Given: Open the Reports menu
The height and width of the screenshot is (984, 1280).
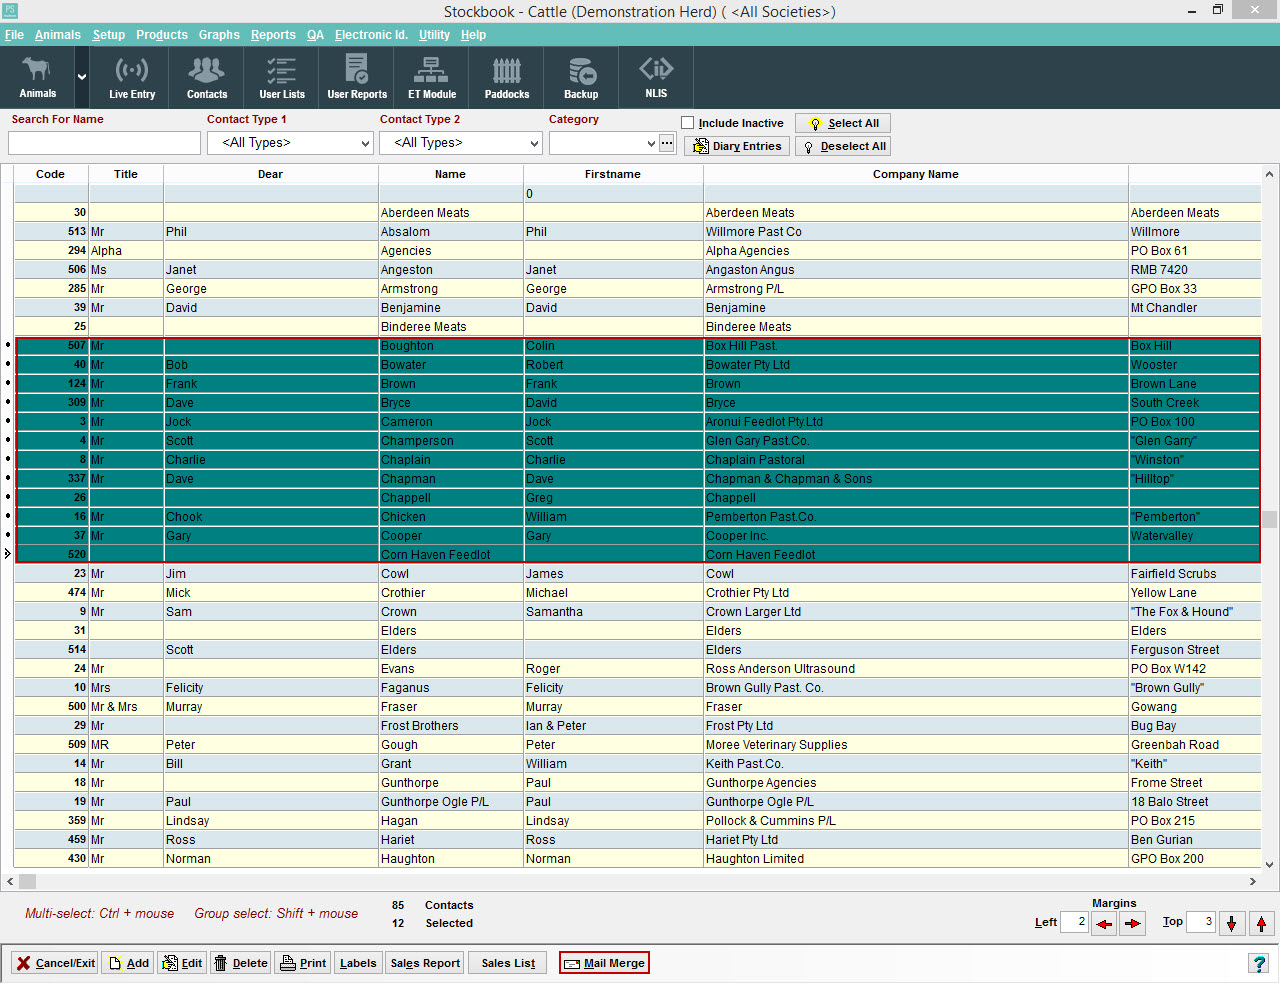Looking at the screenshot, I should pyautogui.click(x=273, y=34).
